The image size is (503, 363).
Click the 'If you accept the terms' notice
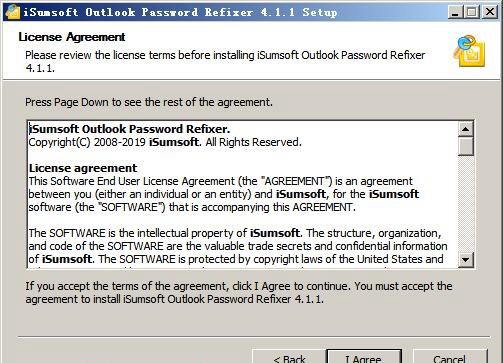point(239,293)
